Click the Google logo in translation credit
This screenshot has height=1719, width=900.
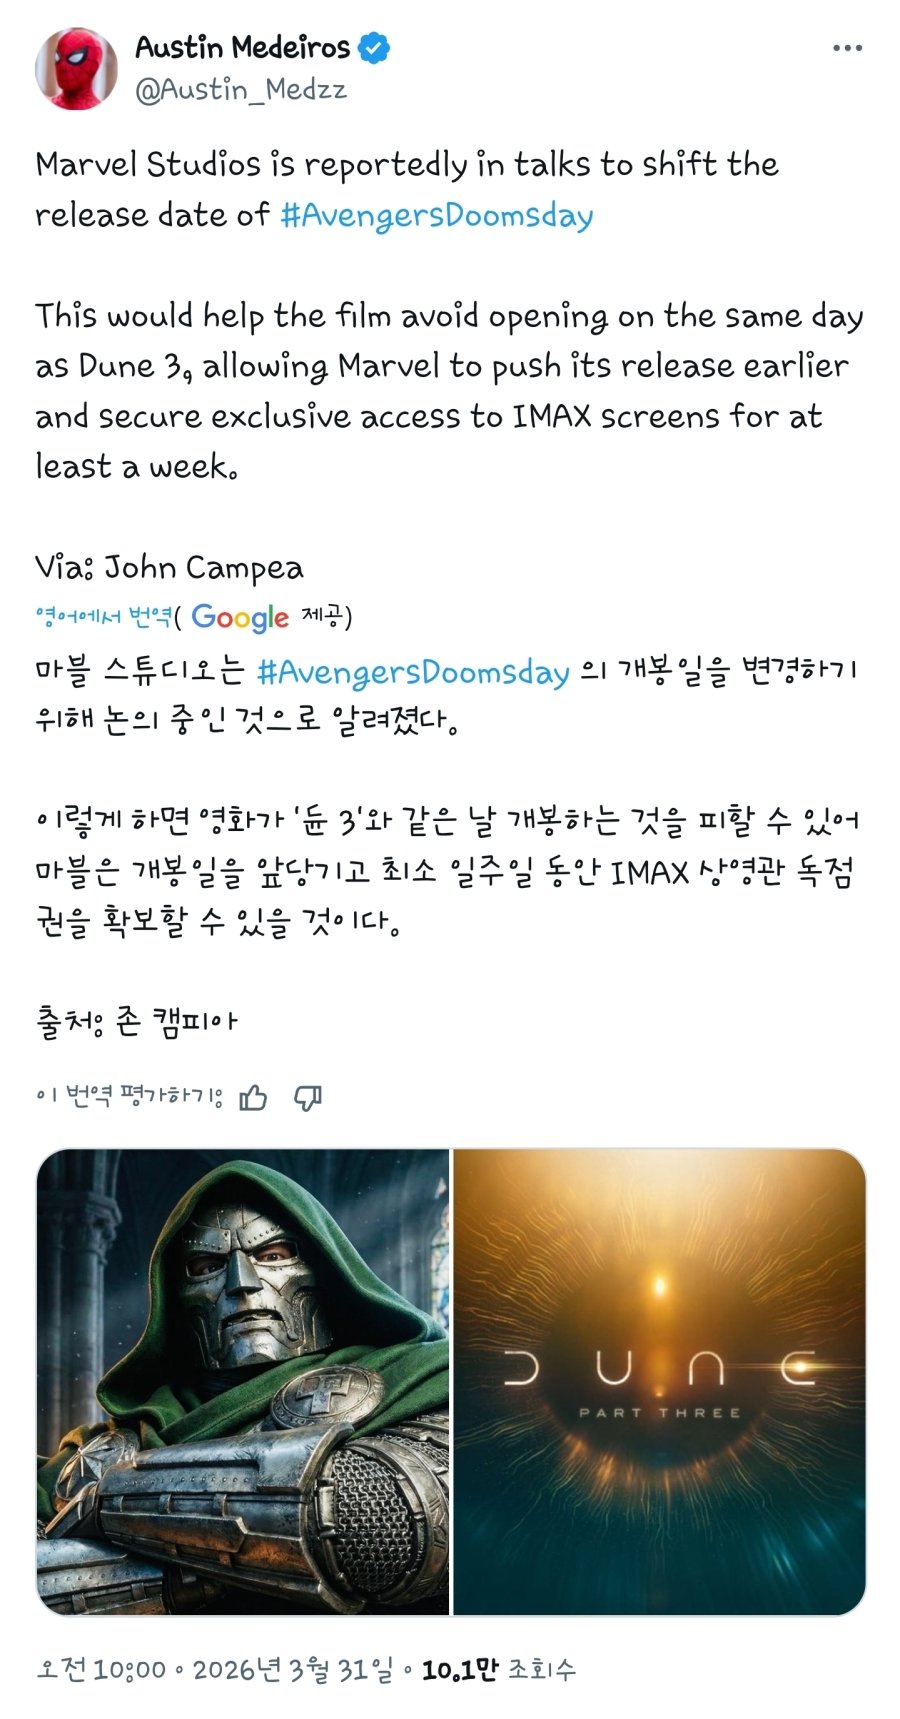point(240,617)
